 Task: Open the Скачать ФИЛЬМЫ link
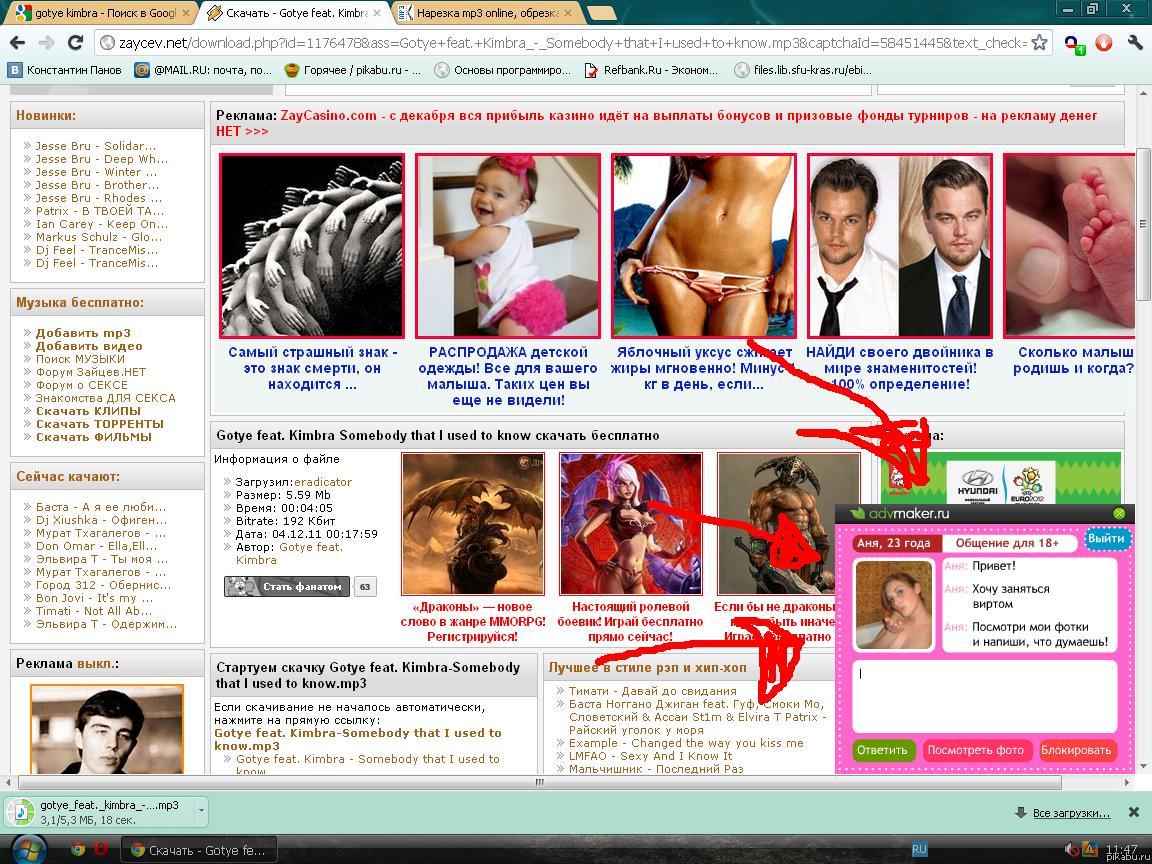pos(93,437)
